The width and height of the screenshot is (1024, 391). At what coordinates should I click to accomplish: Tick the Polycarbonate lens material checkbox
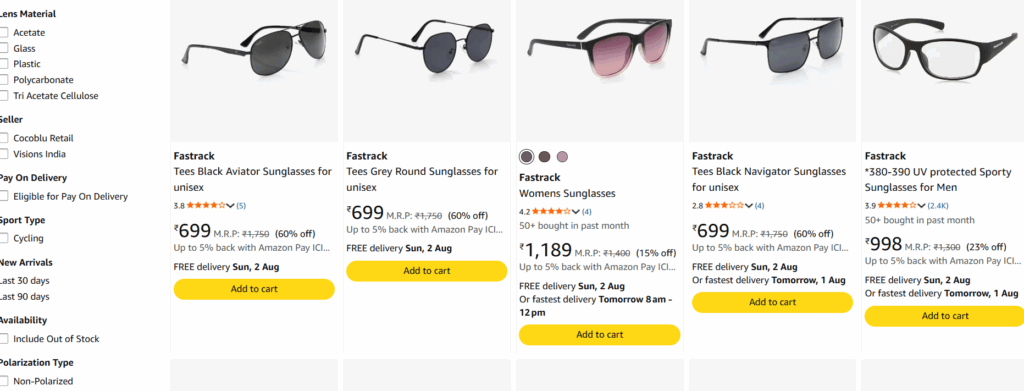coord(4,80)
